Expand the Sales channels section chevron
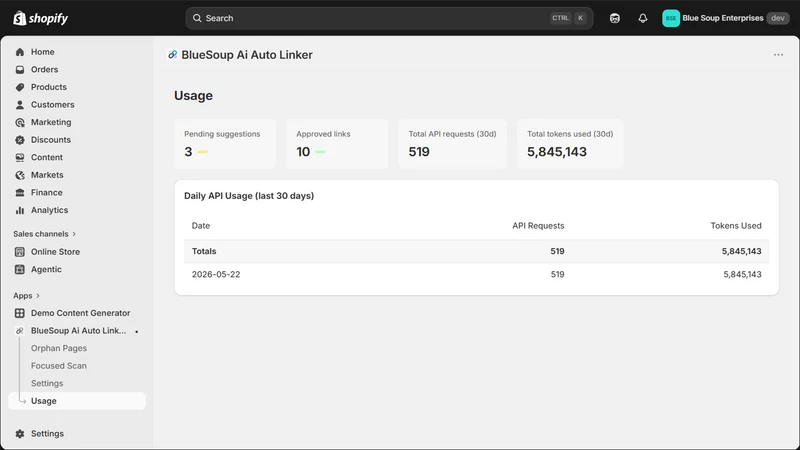 pos(74,234)
